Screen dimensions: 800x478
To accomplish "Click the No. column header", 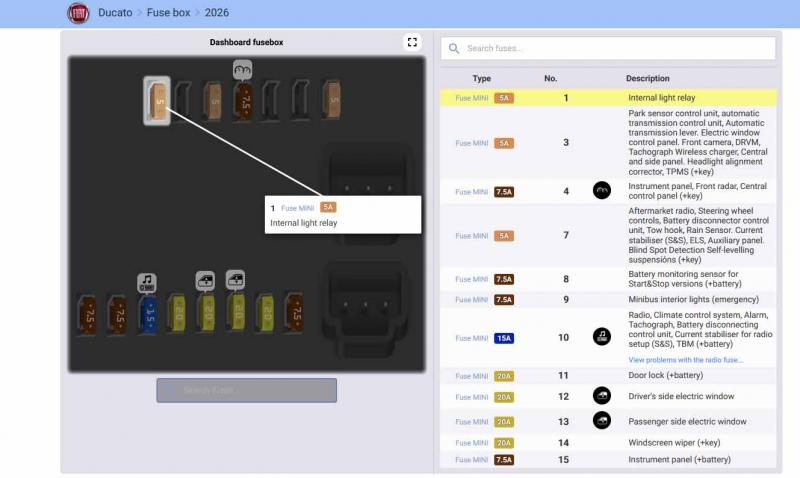I will pyautogui.click(x=551, y=79).
